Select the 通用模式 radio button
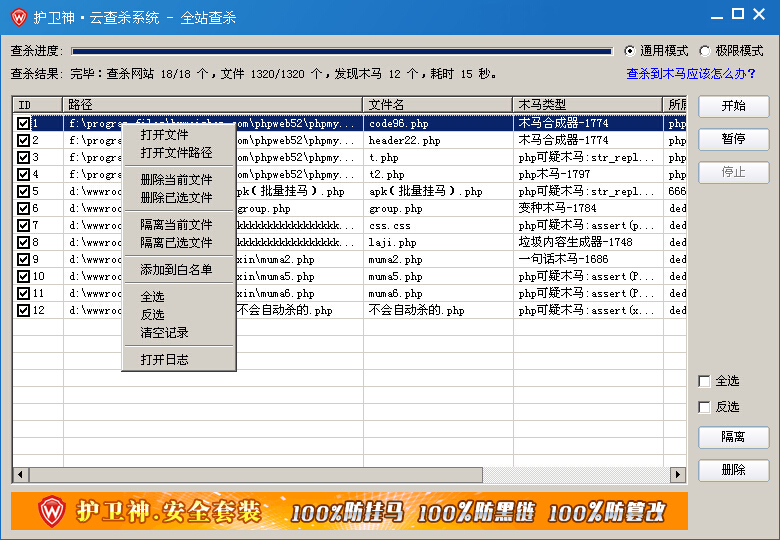The width and height of the screenshot is (780, 540). [630, 51]
